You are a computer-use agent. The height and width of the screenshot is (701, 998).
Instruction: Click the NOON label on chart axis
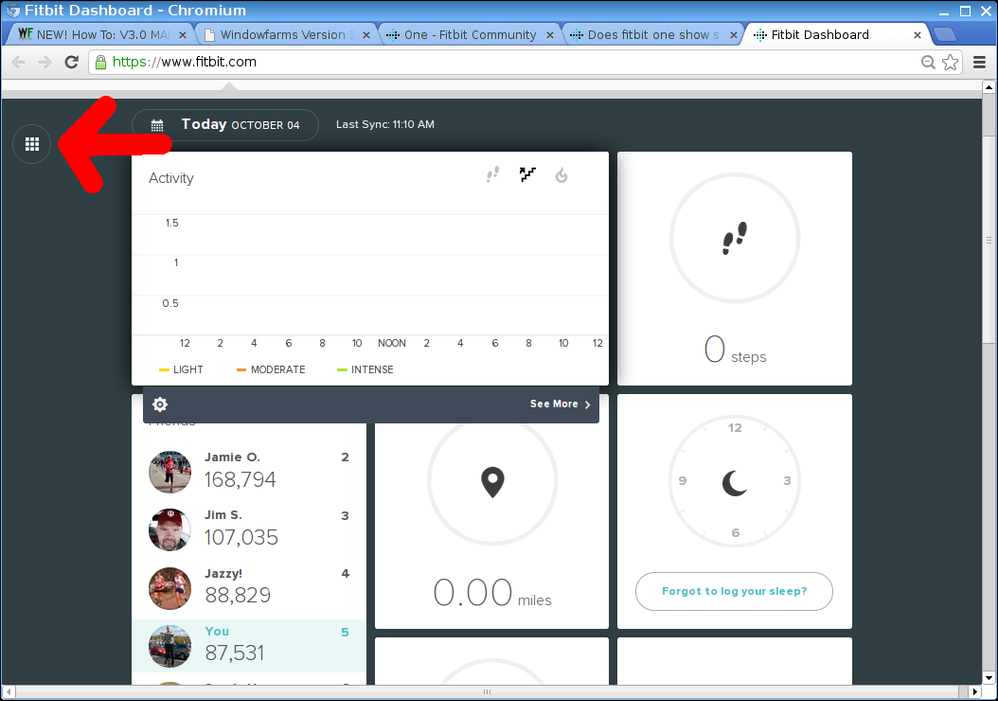[x=391, y=344]
